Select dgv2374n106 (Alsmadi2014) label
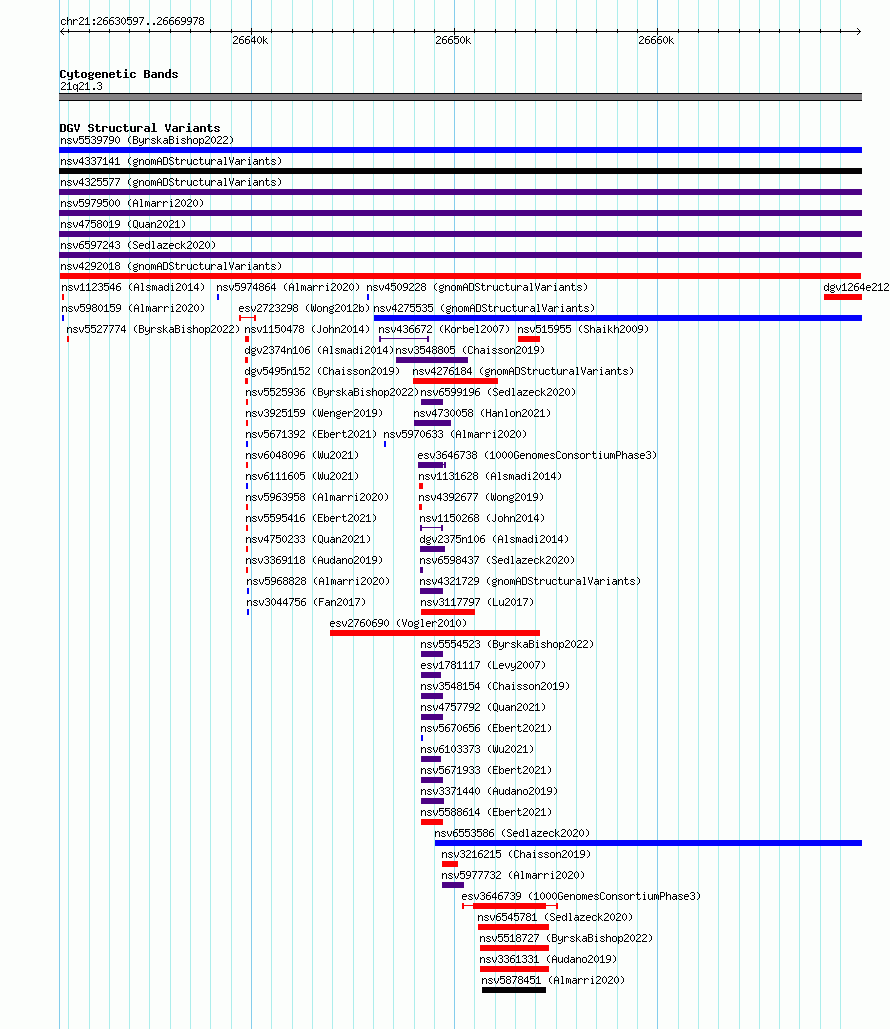The height and width of the screenshot is (1029, 890). click(319, 350)
